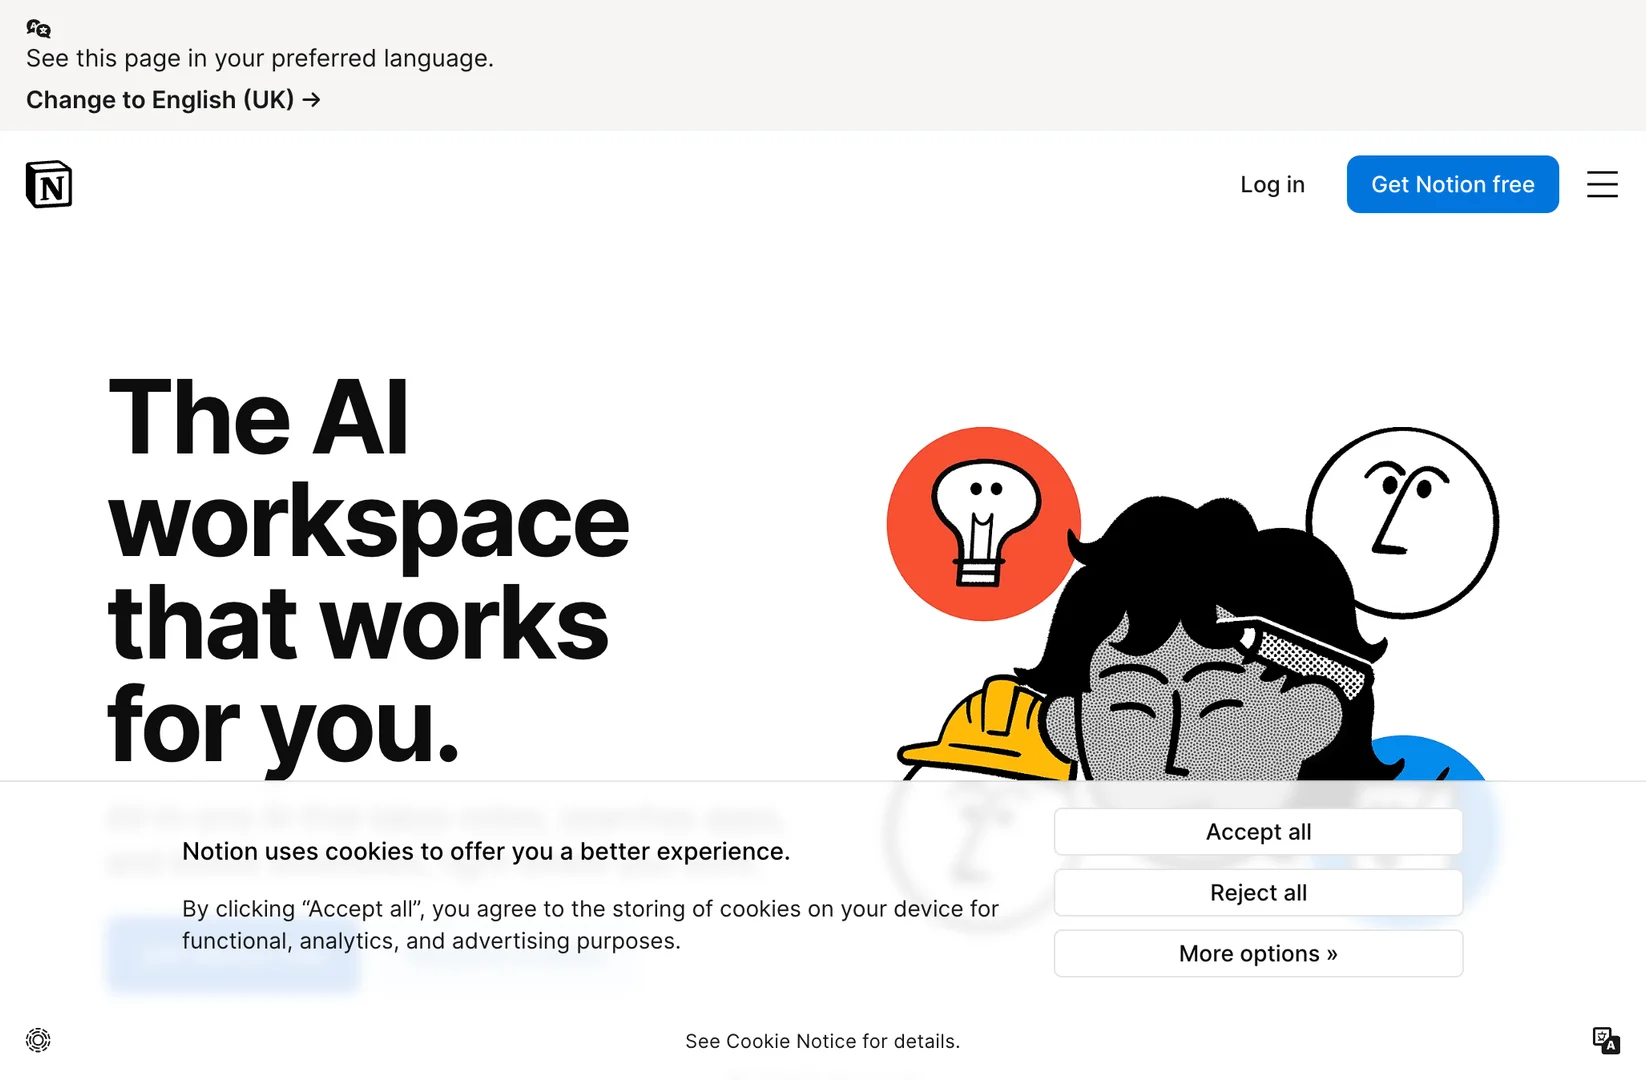Click the translation icon above the language banner
This screenshot has height=1080, width=1646.
tap(38, 28)
